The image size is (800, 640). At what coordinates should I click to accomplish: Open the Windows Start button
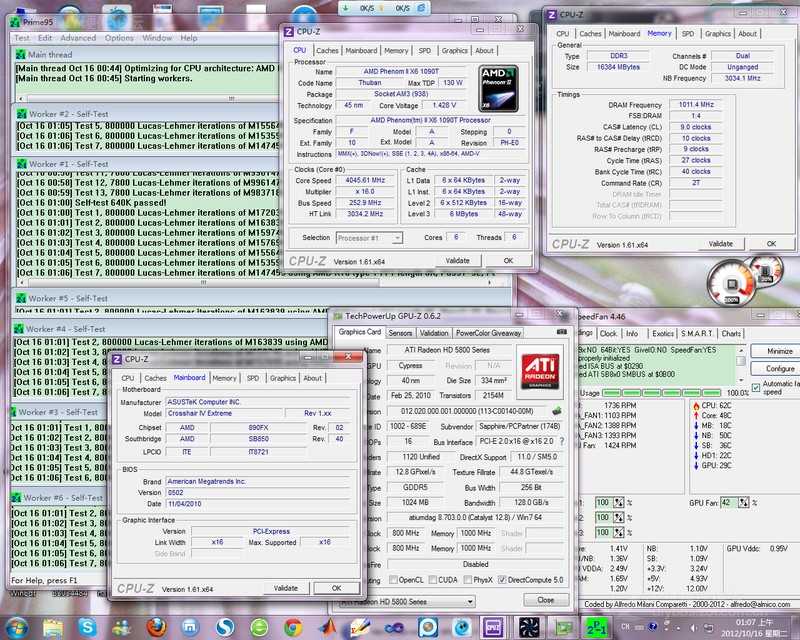(x=16, y=627)
